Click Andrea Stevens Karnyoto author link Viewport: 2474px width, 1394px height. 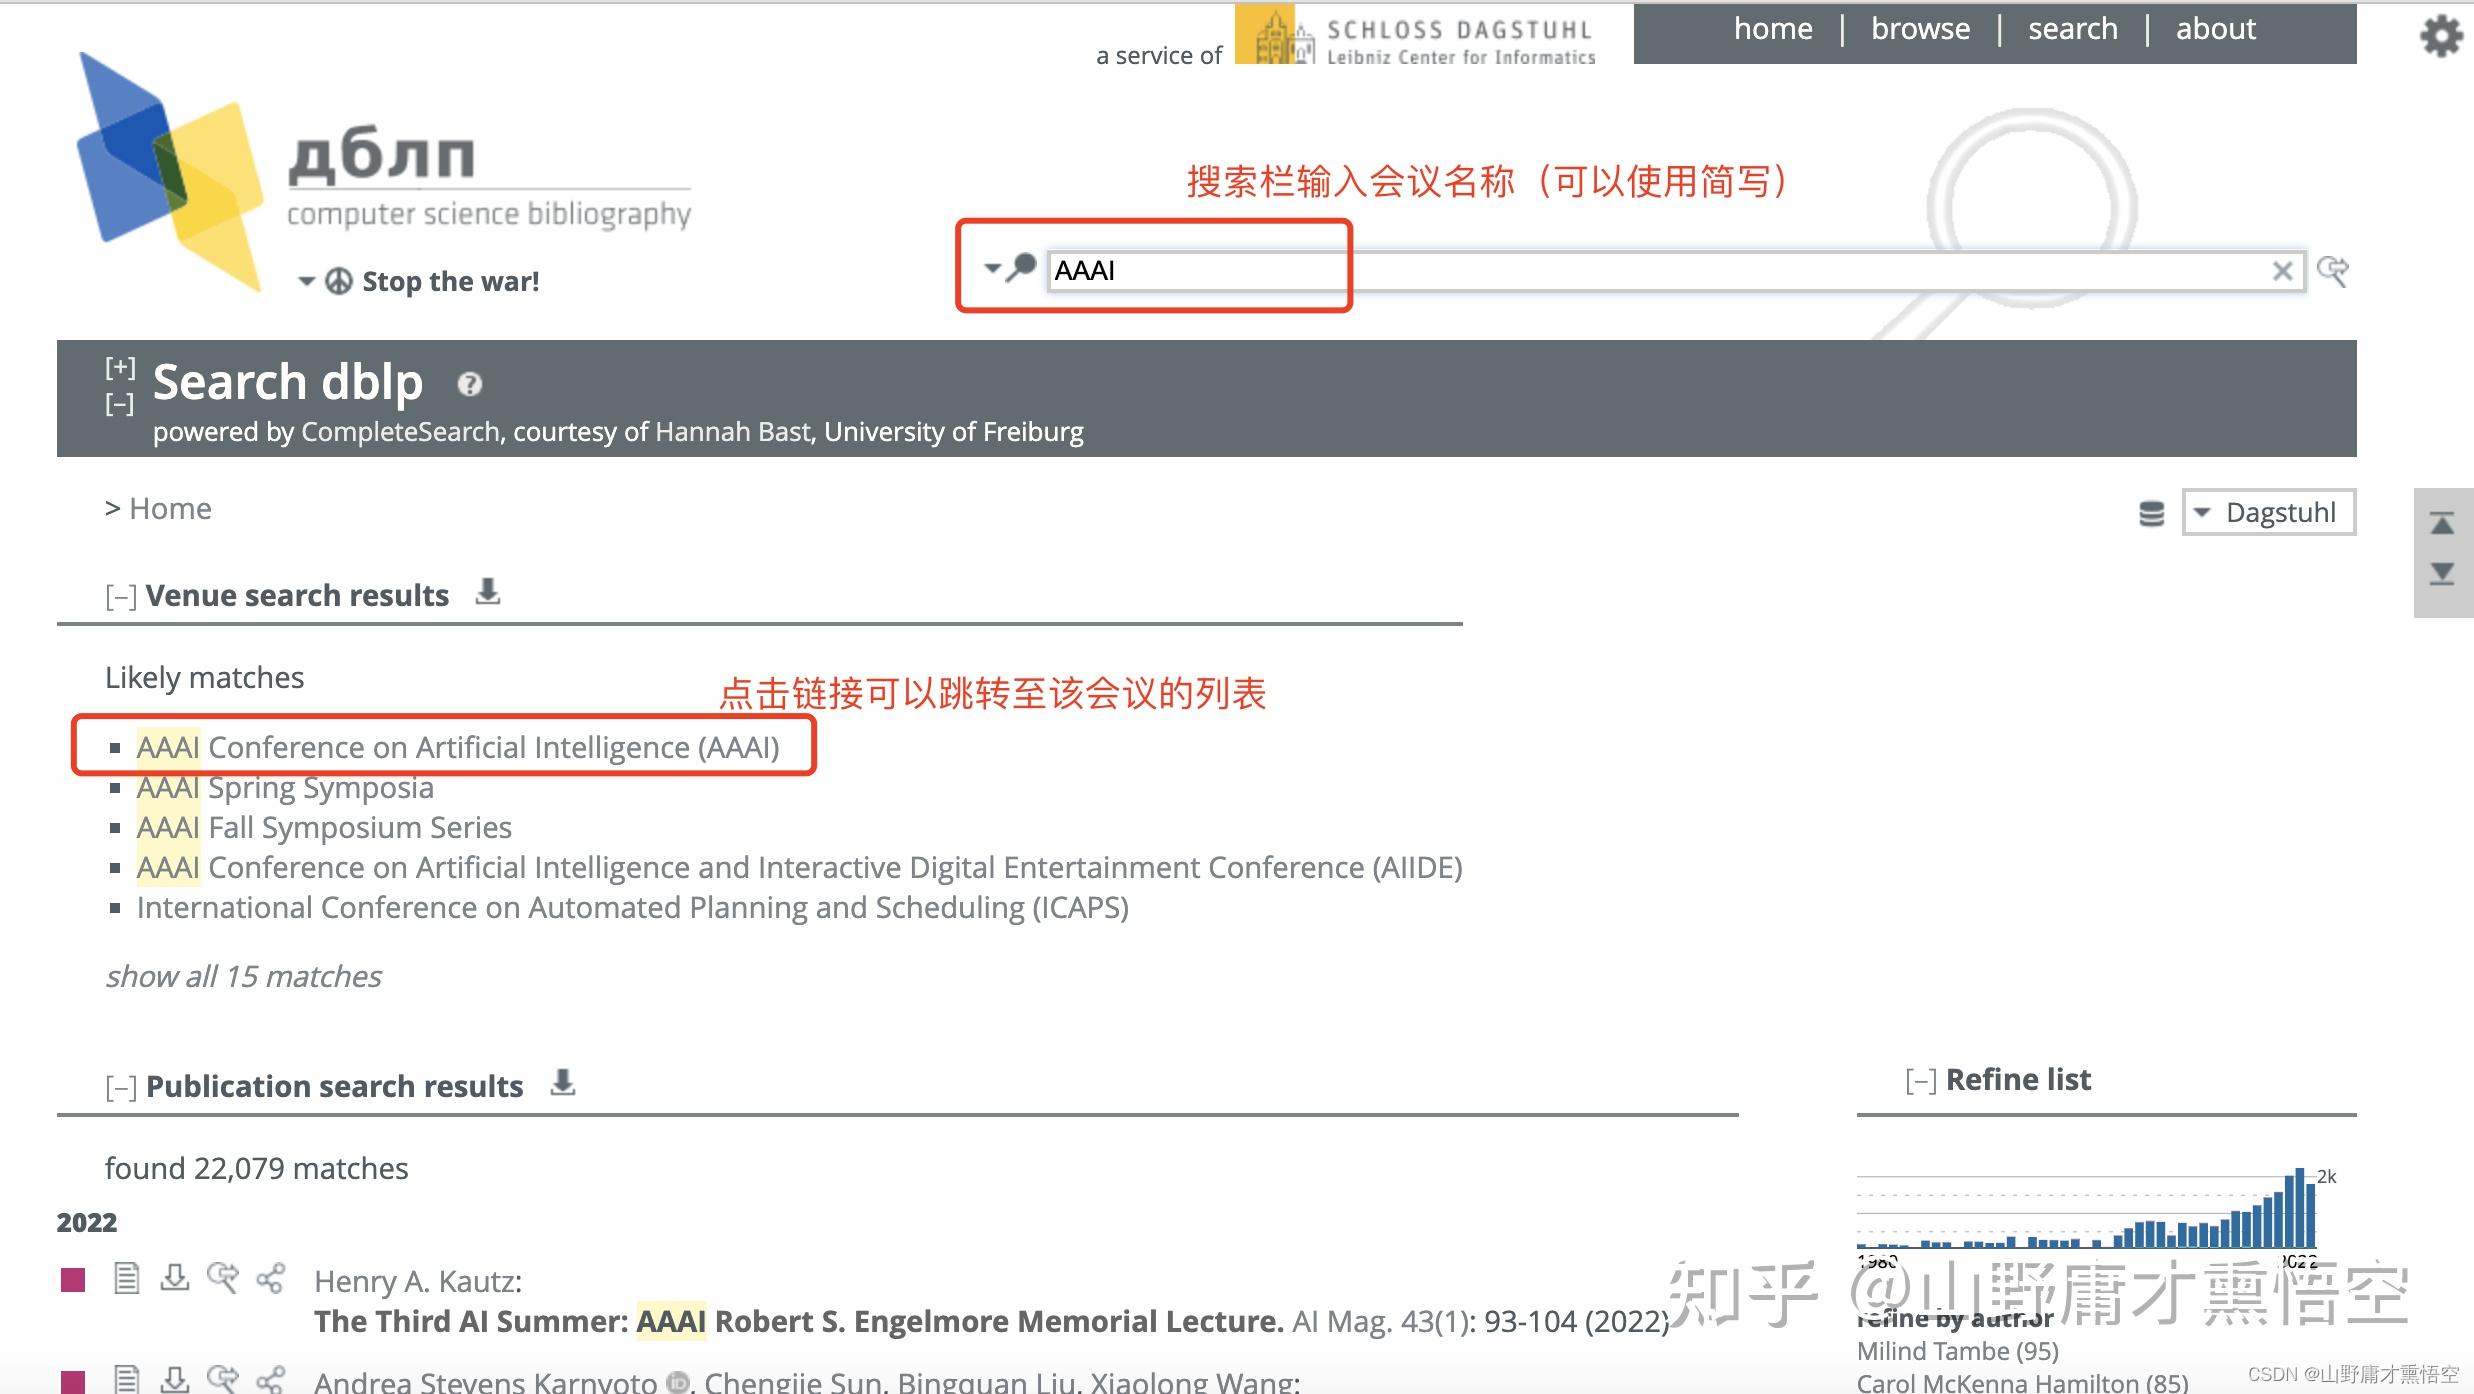(485, 1382)
